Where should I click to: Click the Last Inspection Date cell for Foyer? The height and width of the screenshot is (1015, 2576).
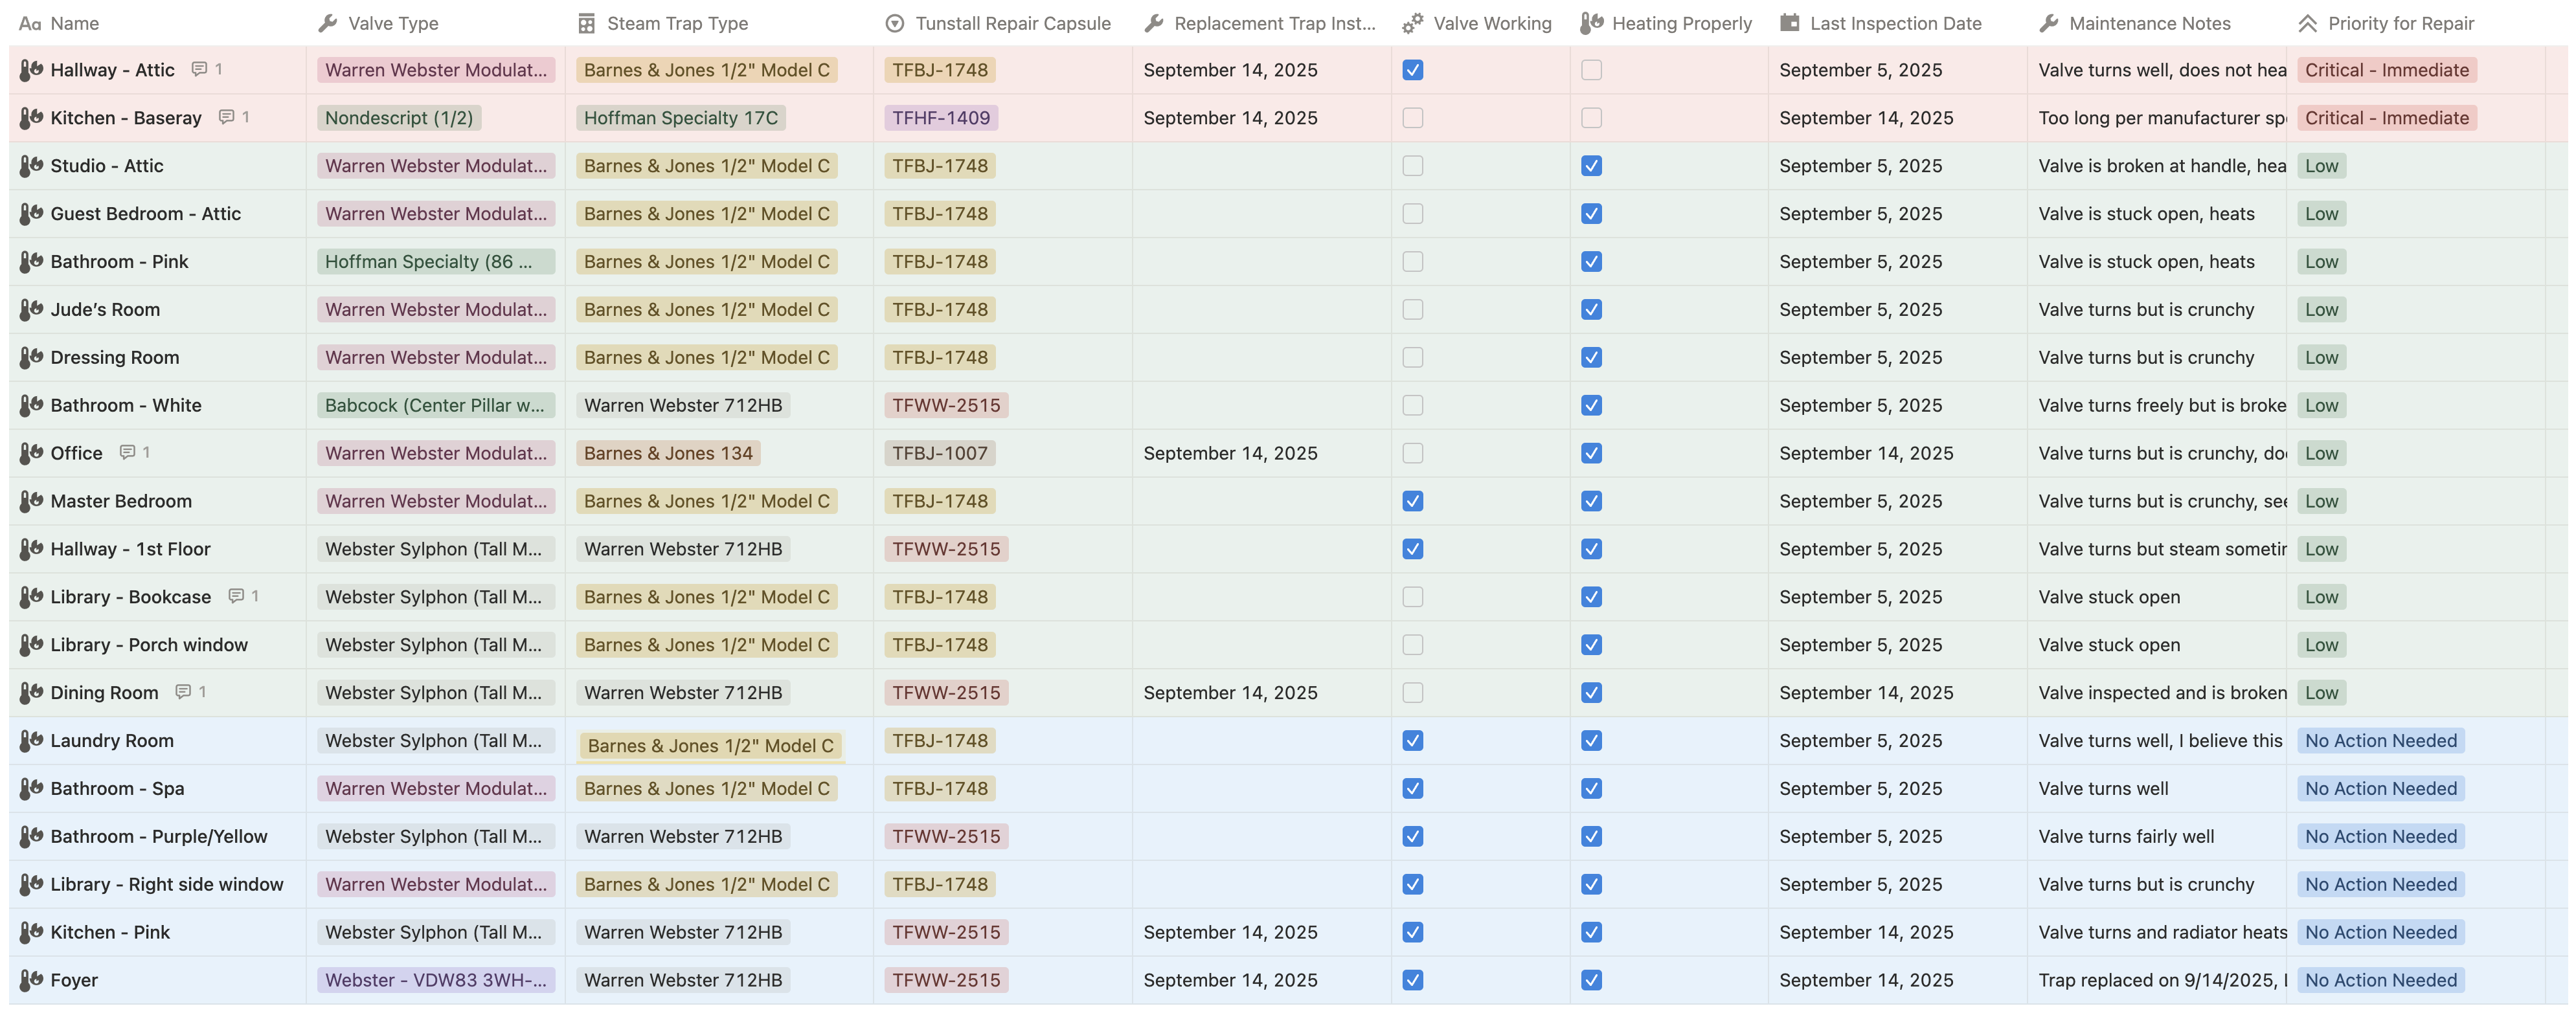1866,980
